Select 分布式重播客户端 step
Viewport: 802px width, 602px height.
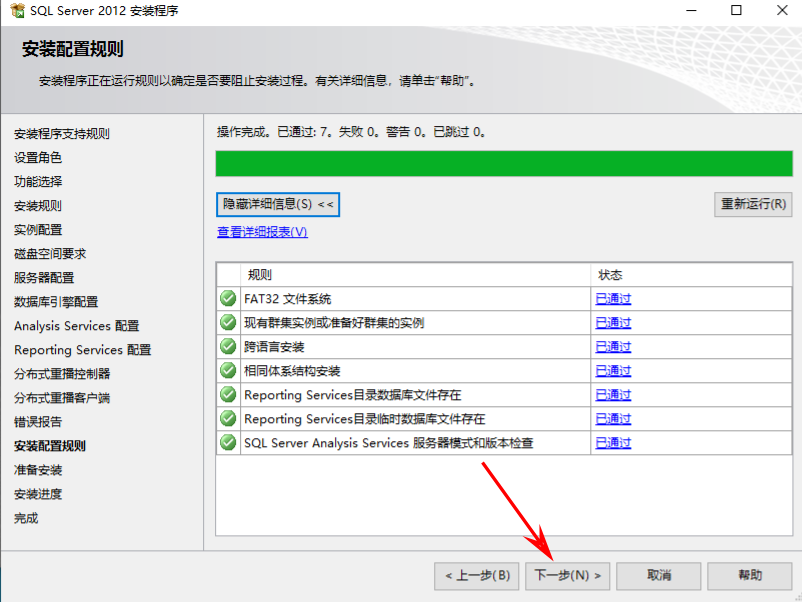tap(62, 398)
